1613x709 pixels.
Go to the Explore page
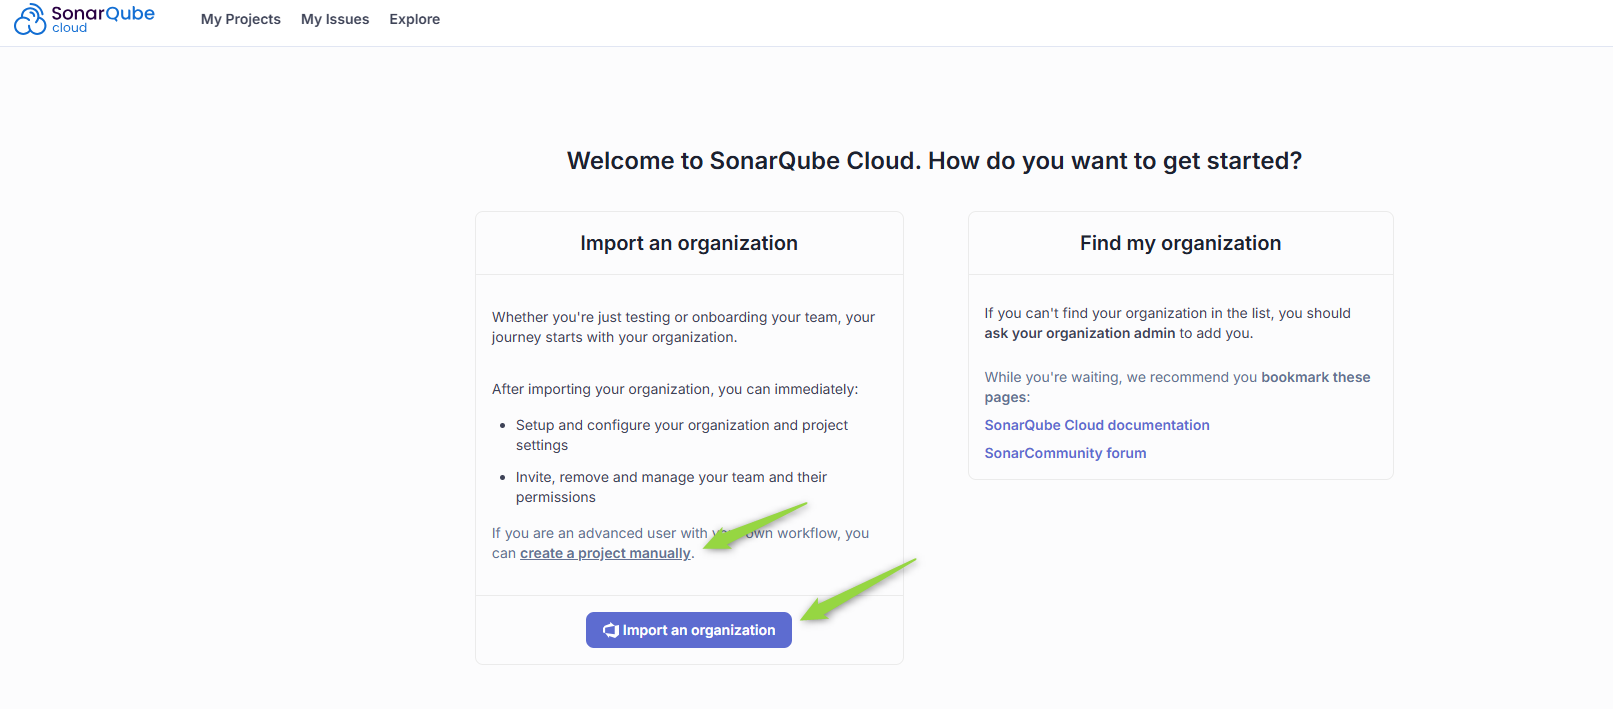tap(415, 19)
